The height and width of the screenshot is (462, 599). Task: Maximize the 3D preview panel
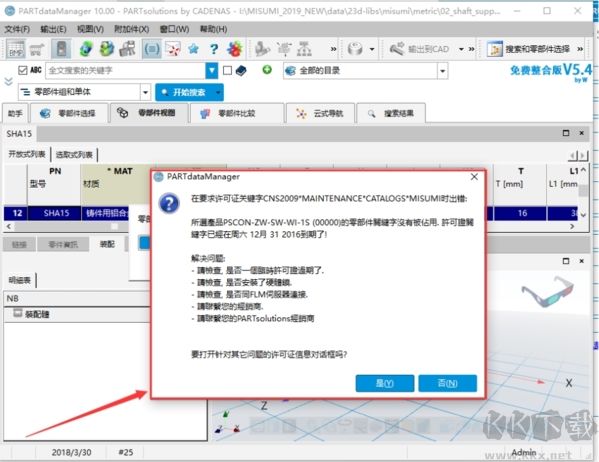click(x=566, y=261)
